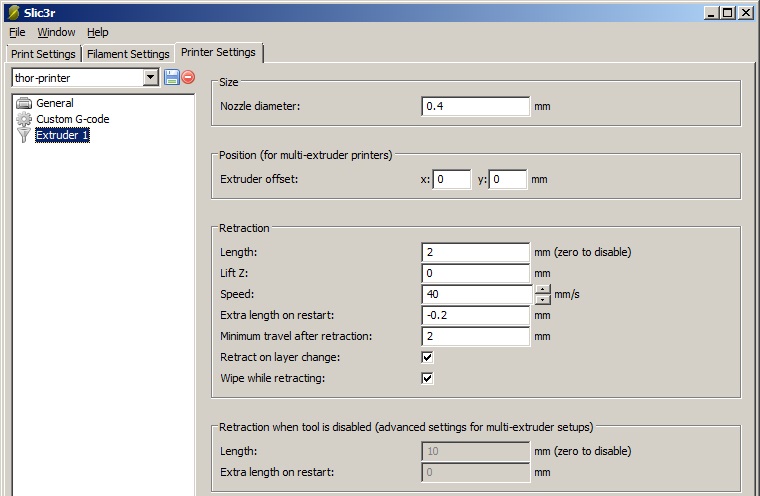Select the General printer icon in sidebar

[24, 103]
